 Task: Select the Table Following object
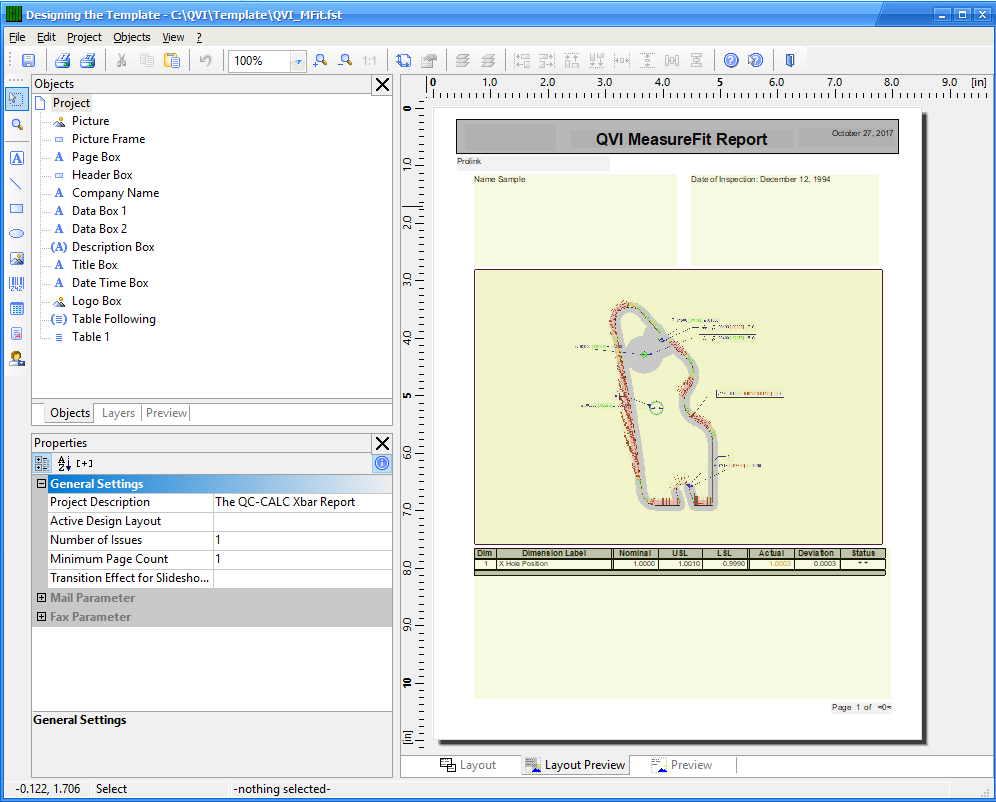pos(114,319)
